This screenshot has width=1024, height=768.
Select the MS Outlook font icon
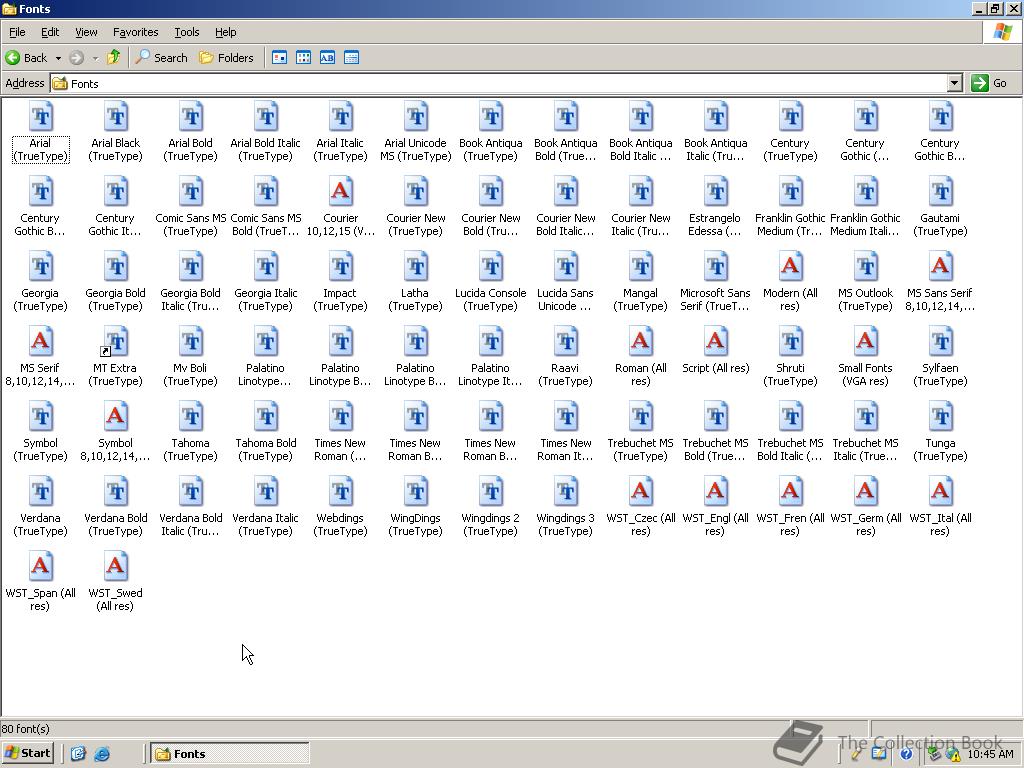point(865,268)
